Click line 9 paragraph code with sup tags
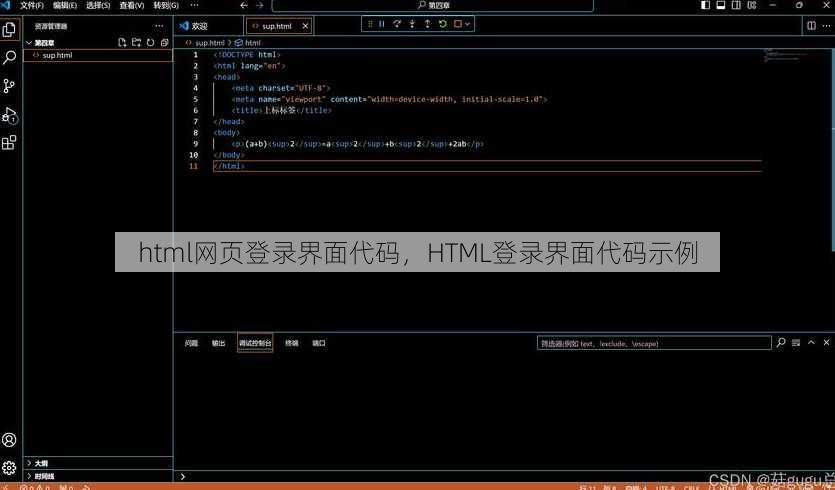 click(358, 144)
